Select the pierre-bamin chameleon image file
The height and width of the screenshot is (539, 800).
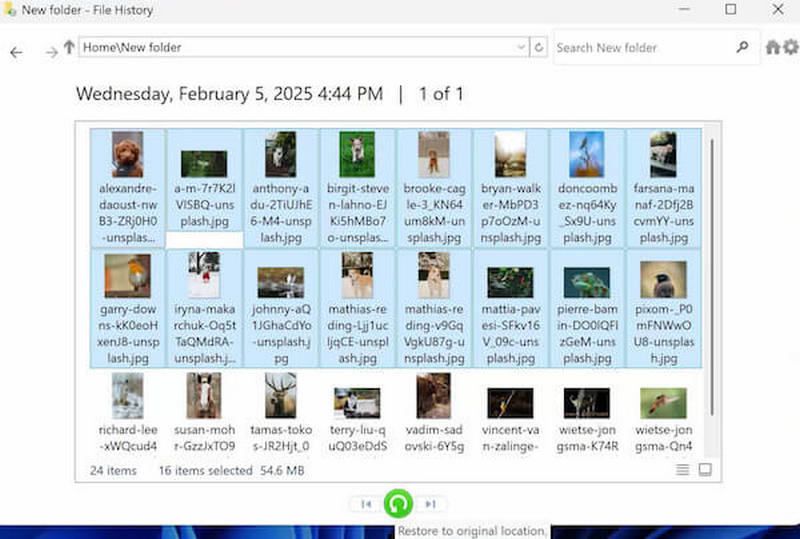click(586, 282)
